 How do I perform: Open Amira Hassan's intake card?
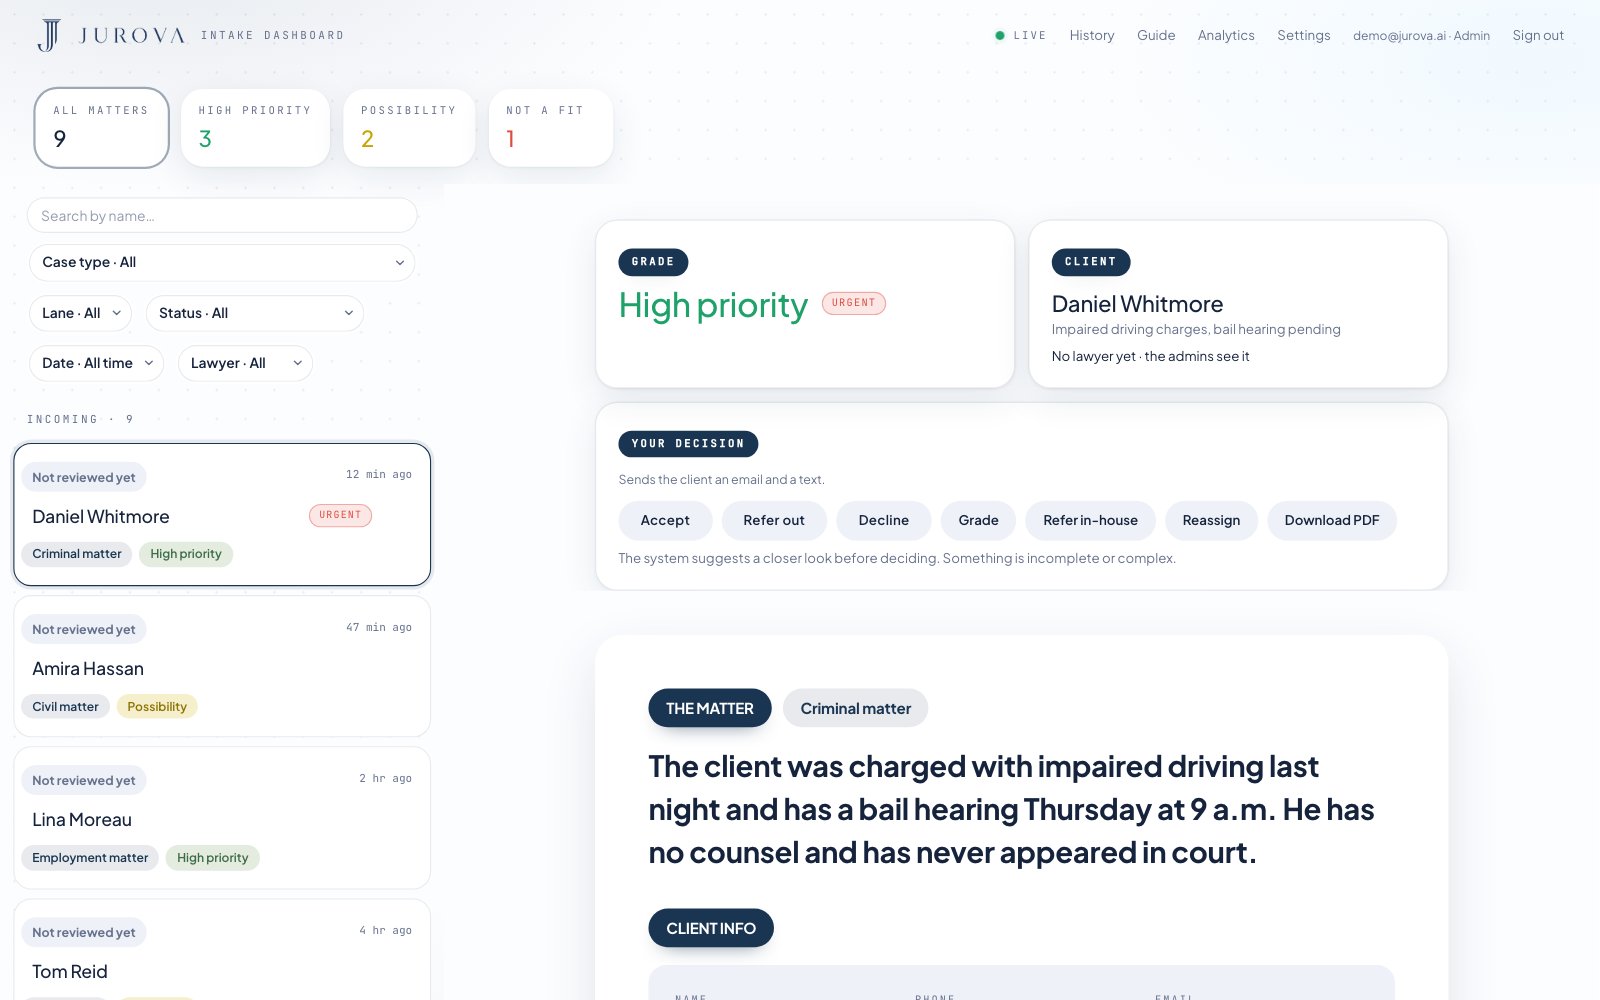tap(222, 666)
